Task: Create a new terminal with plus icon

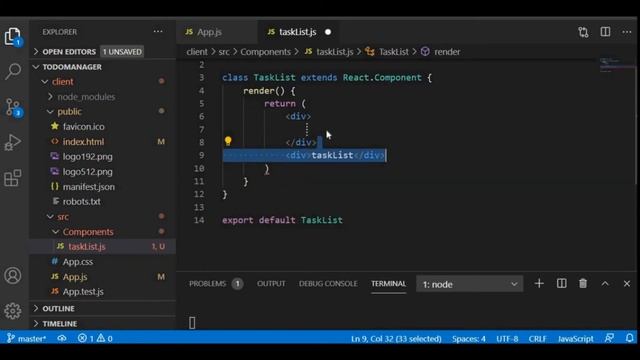Action: coord(539,283)
